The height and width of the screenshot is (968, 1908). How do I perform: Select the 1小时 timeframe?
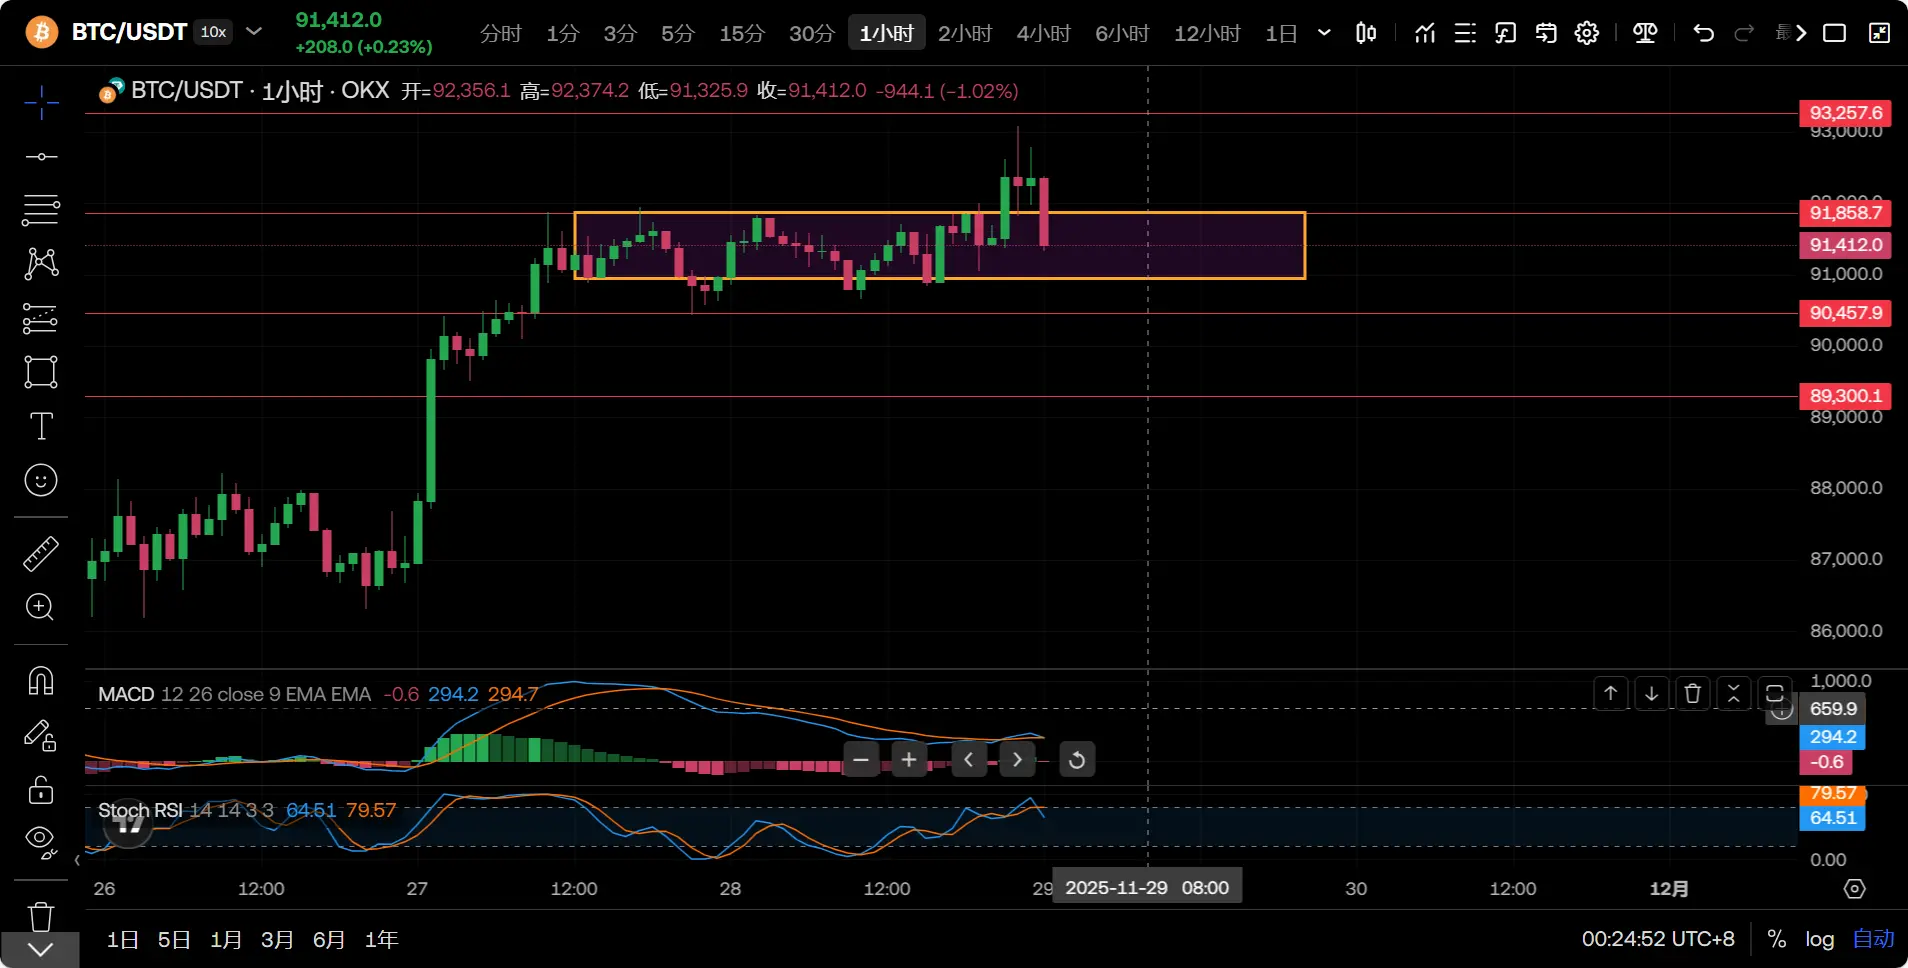point(887,33)
